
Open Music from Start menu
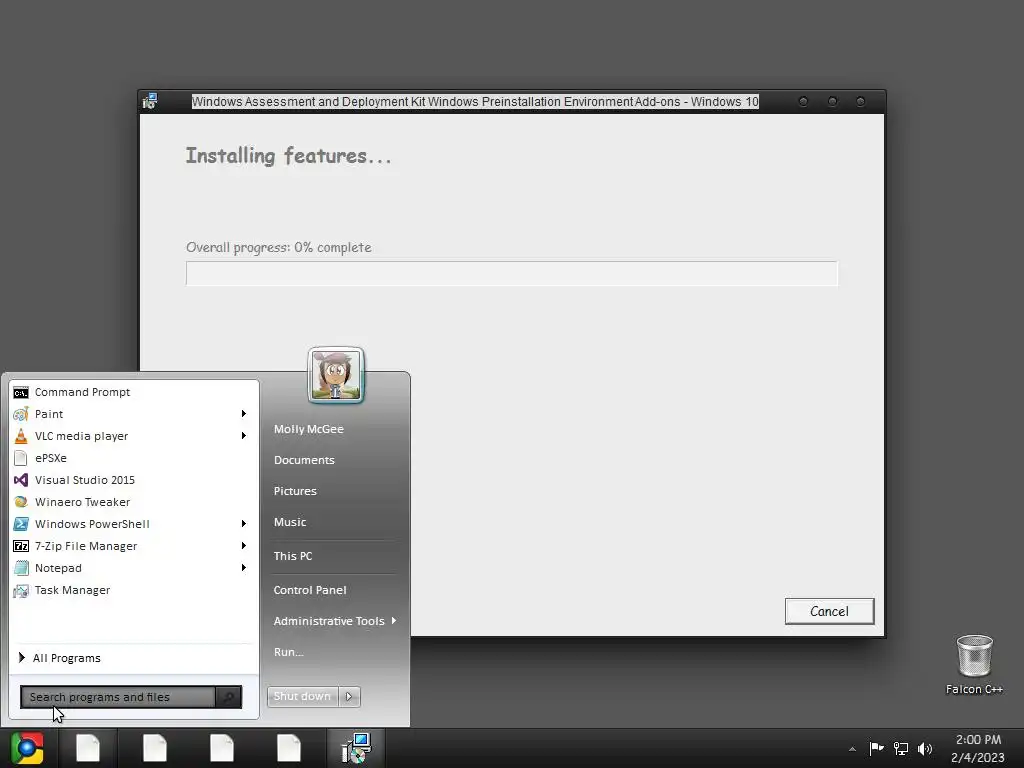(290, 522)
